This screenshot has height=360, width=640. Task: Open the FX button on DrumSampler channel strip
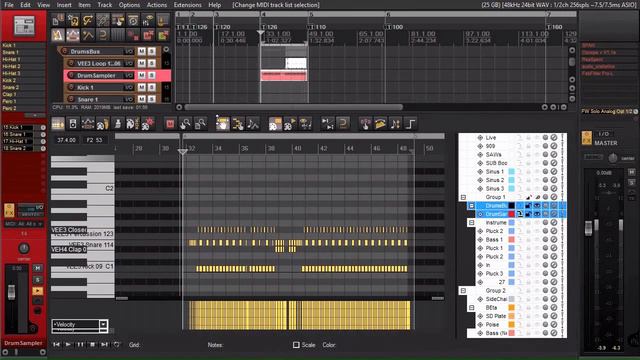coord(9,210)
